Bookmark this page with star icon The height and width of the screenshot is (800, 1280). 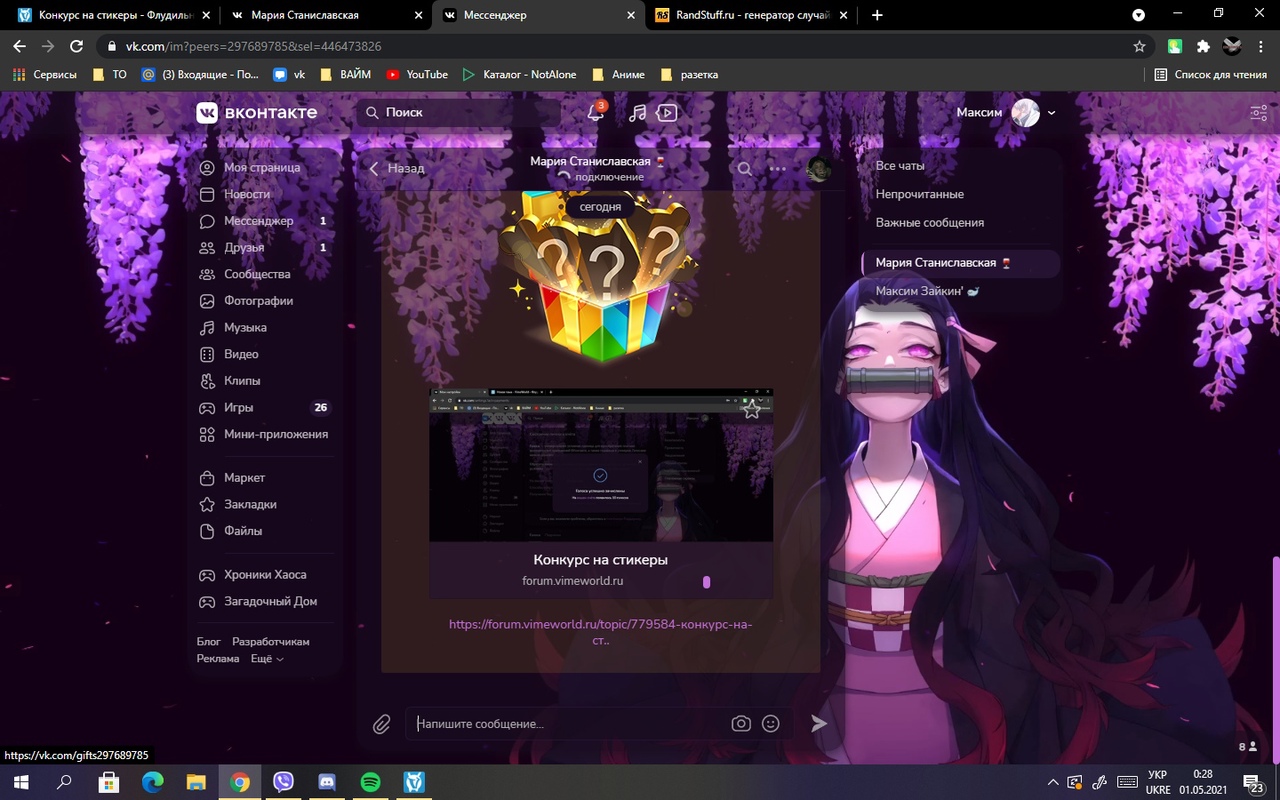1139,46
